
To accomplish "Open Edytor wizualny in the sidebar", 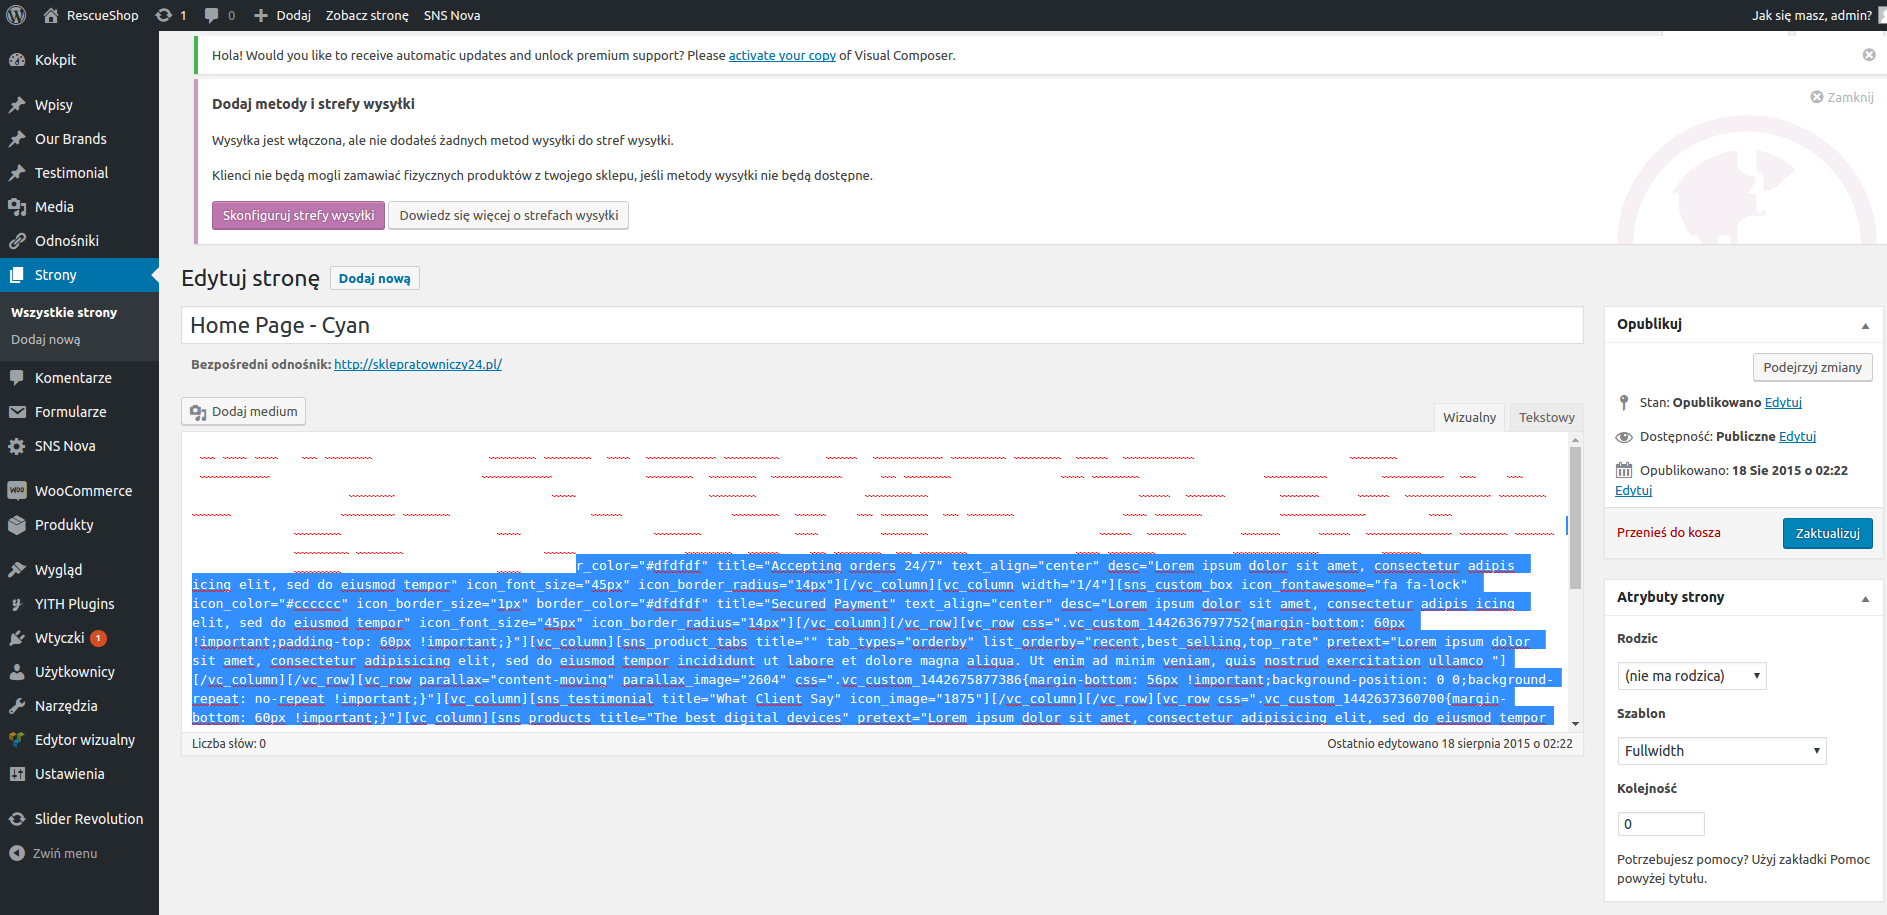I will coord(84,740).
